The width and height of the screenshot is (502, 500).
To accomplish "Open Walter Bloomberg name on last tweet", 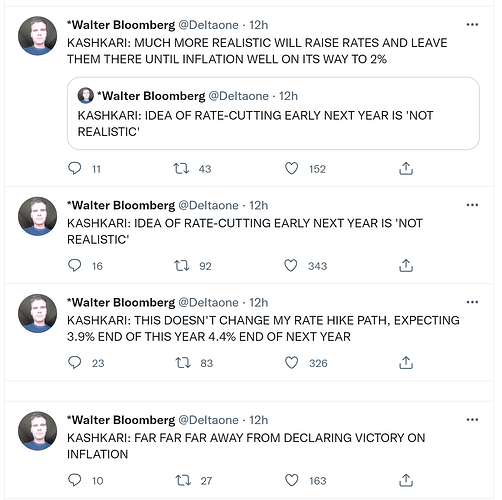I will (121, 420).
